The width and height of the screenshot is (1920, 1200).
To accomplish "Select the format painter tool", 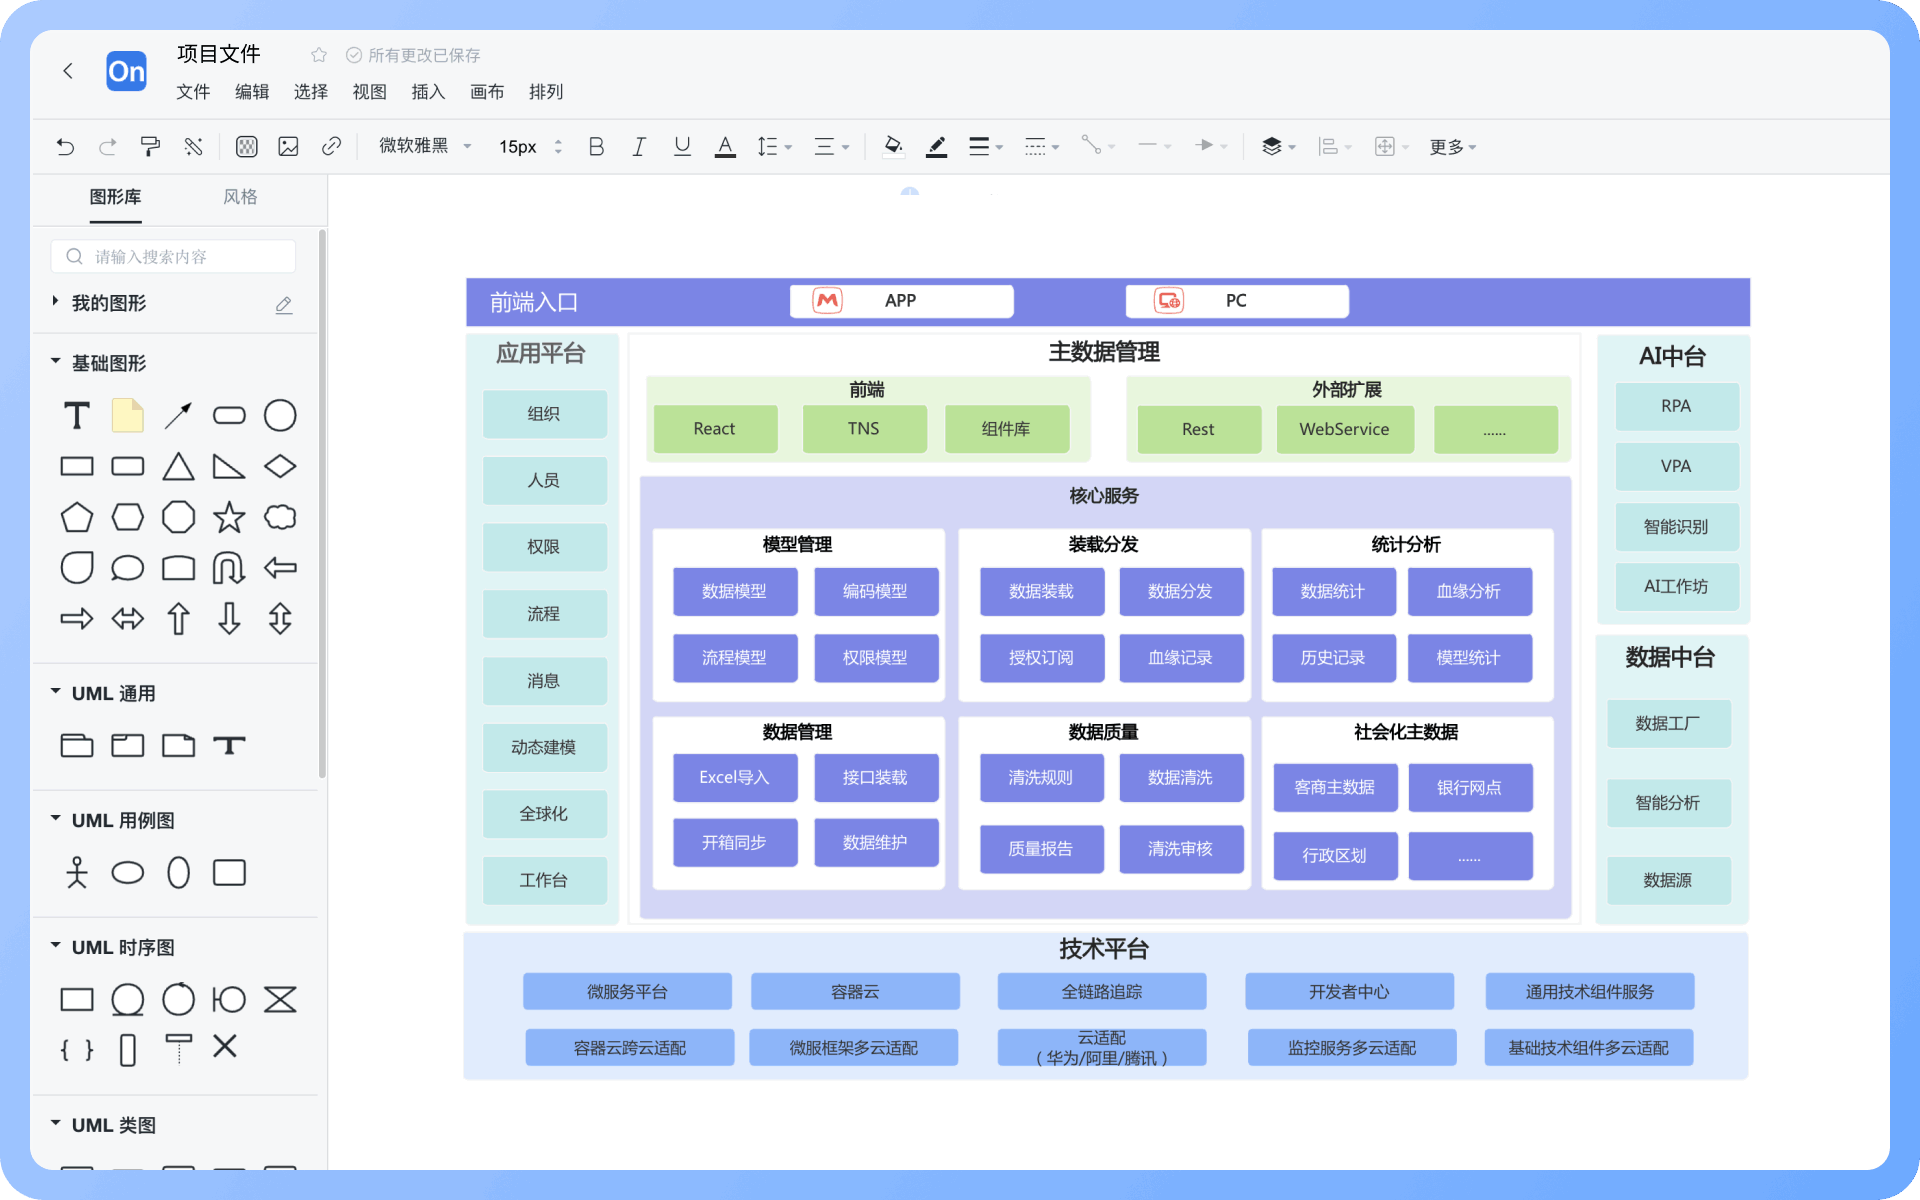I will tap(150, 147).
